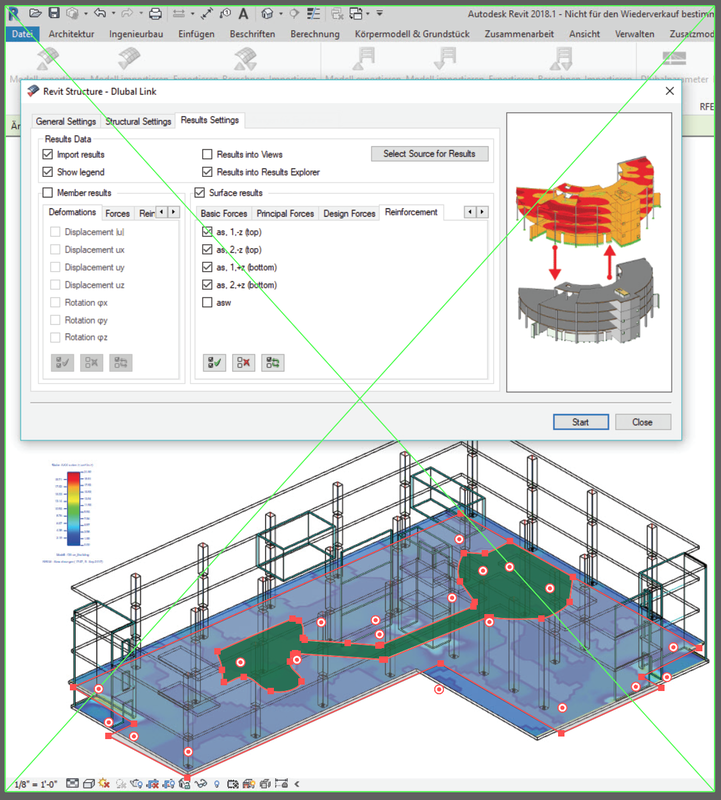The image size is (721, 800).
Task: Deselect all surface results with red X icon
Action: click(243, 363)
